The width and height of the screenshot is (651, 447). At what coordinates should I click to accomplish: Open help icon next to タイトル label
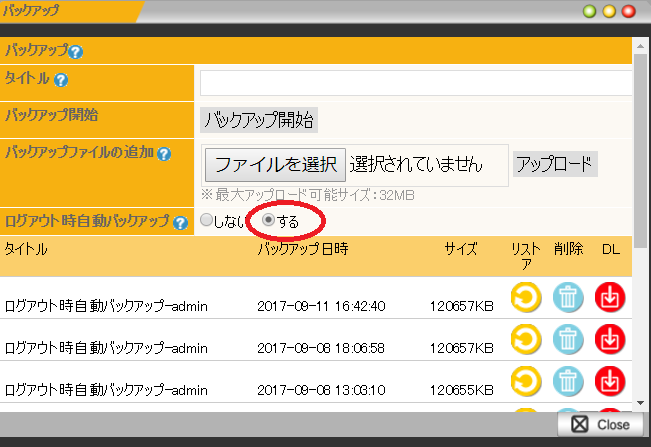[x=61, y=80]
